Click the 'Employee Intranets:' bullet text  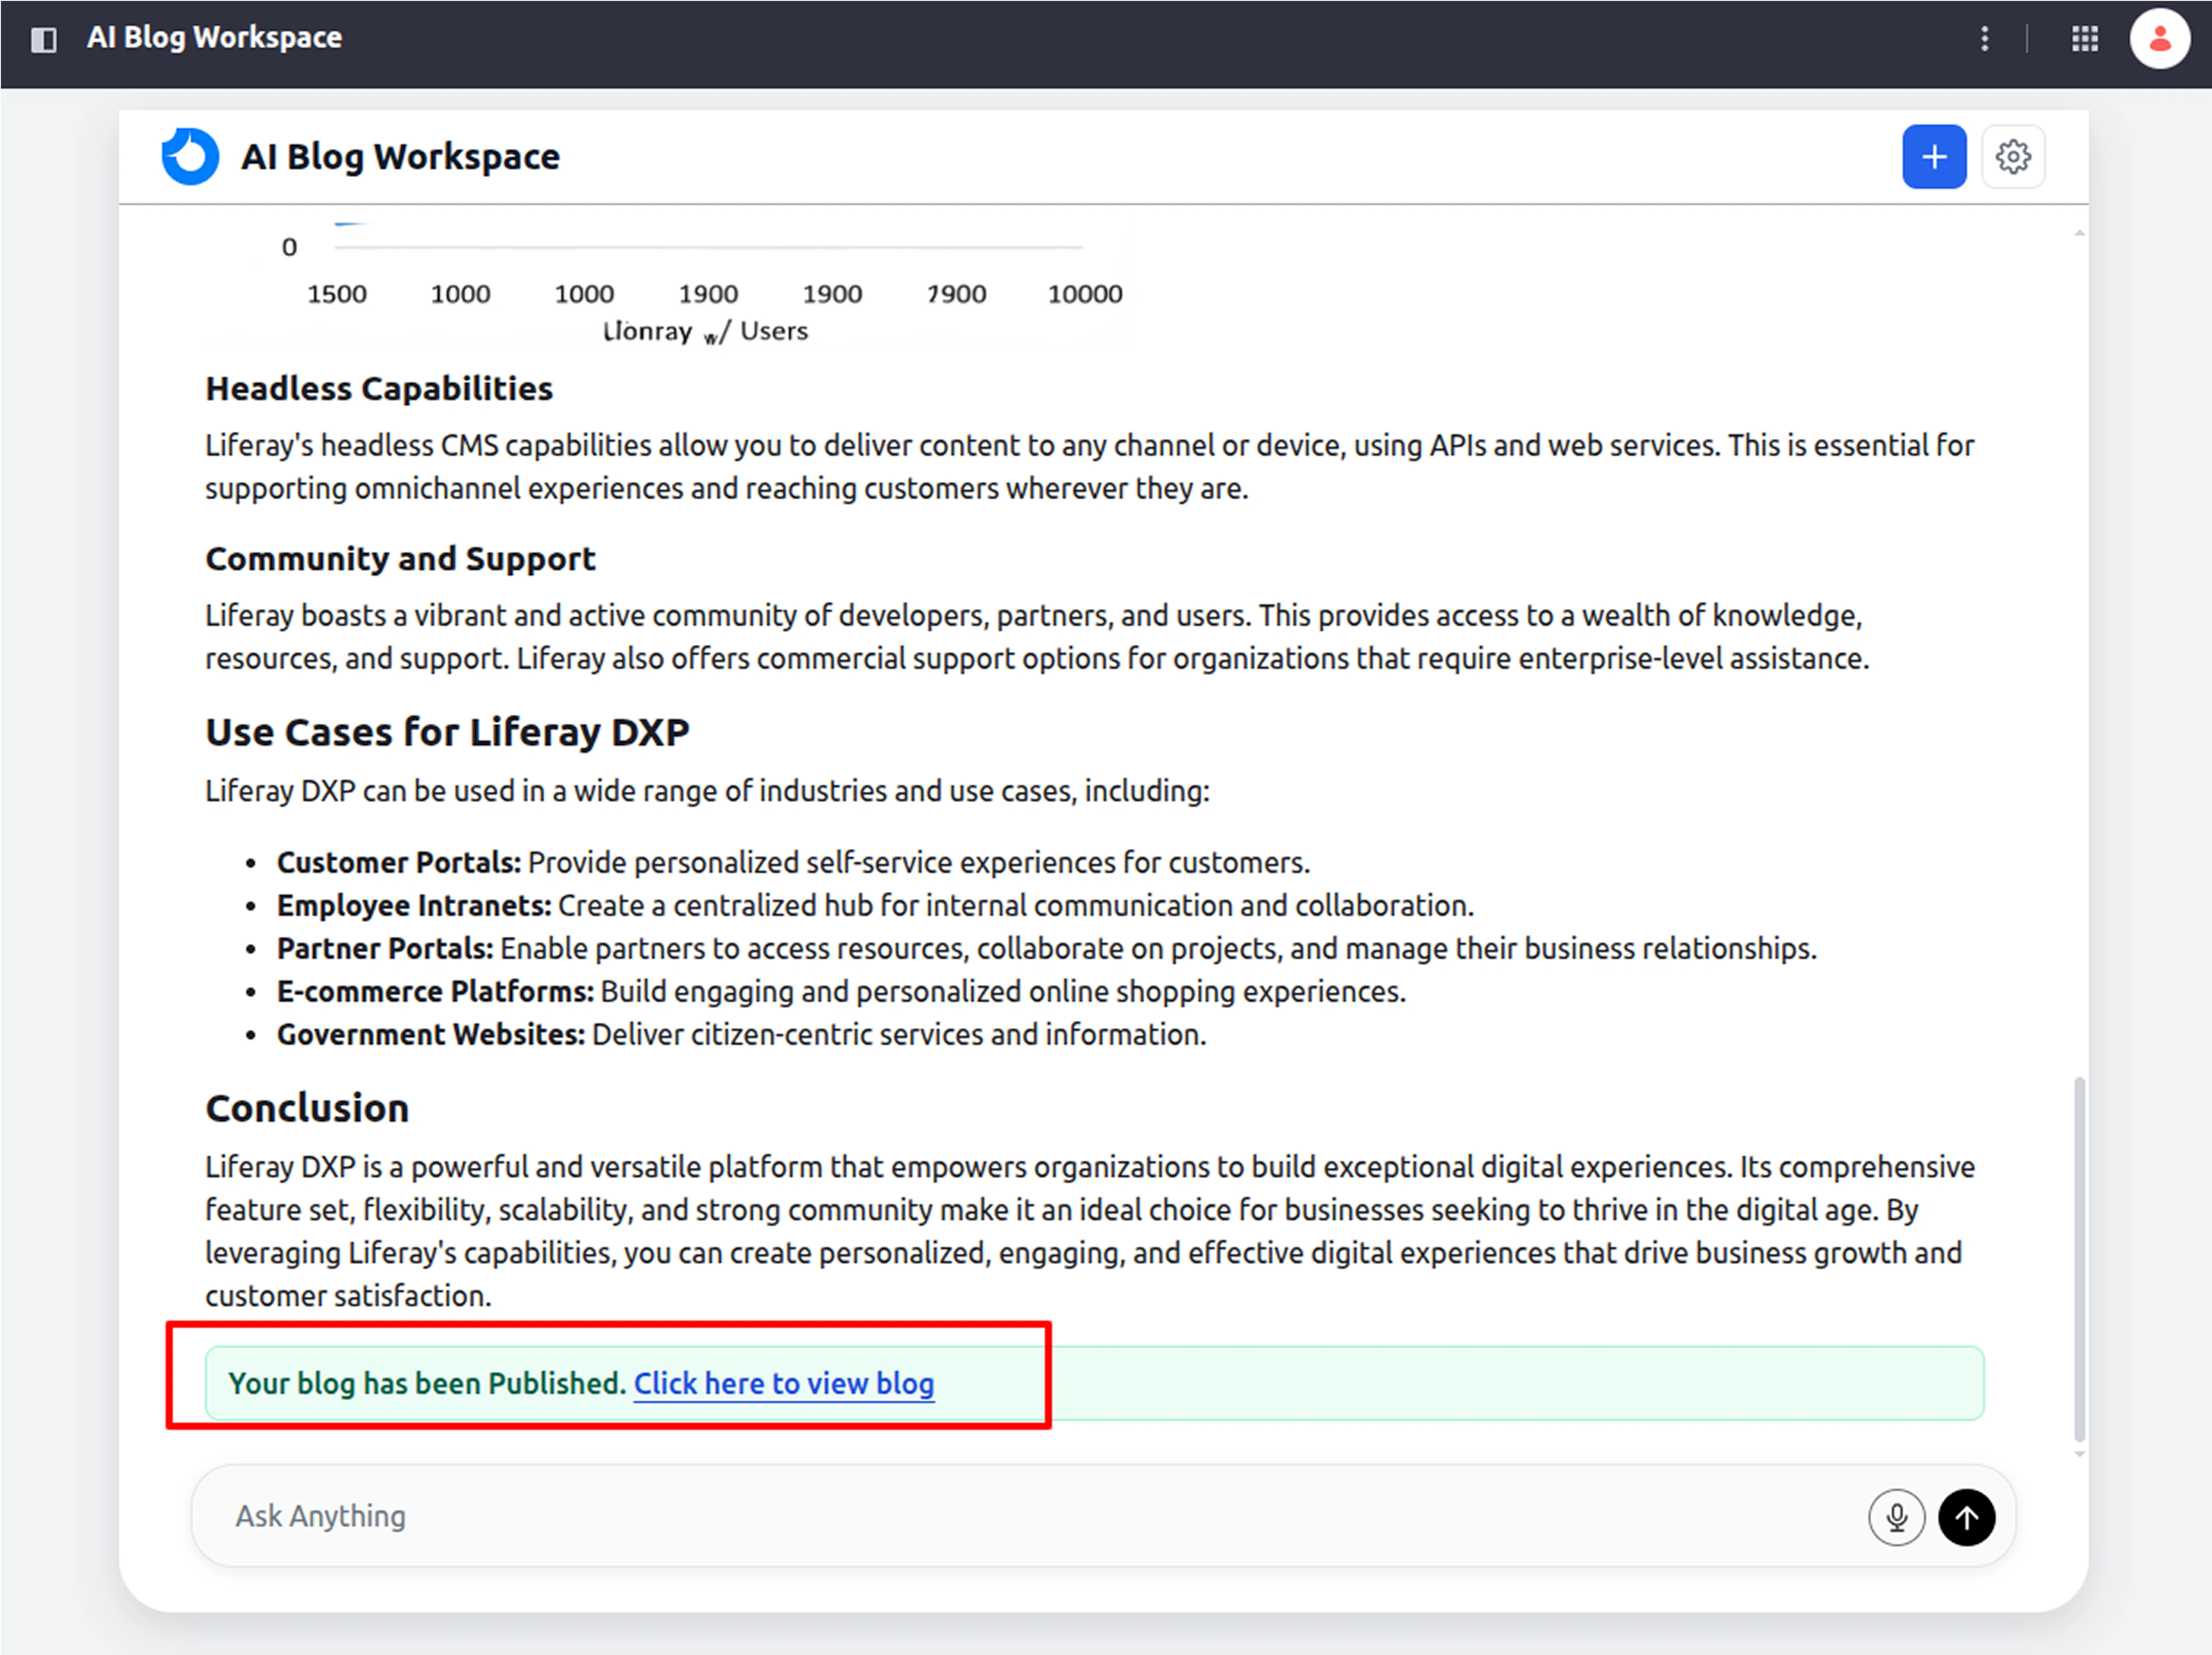pos(414,905)
